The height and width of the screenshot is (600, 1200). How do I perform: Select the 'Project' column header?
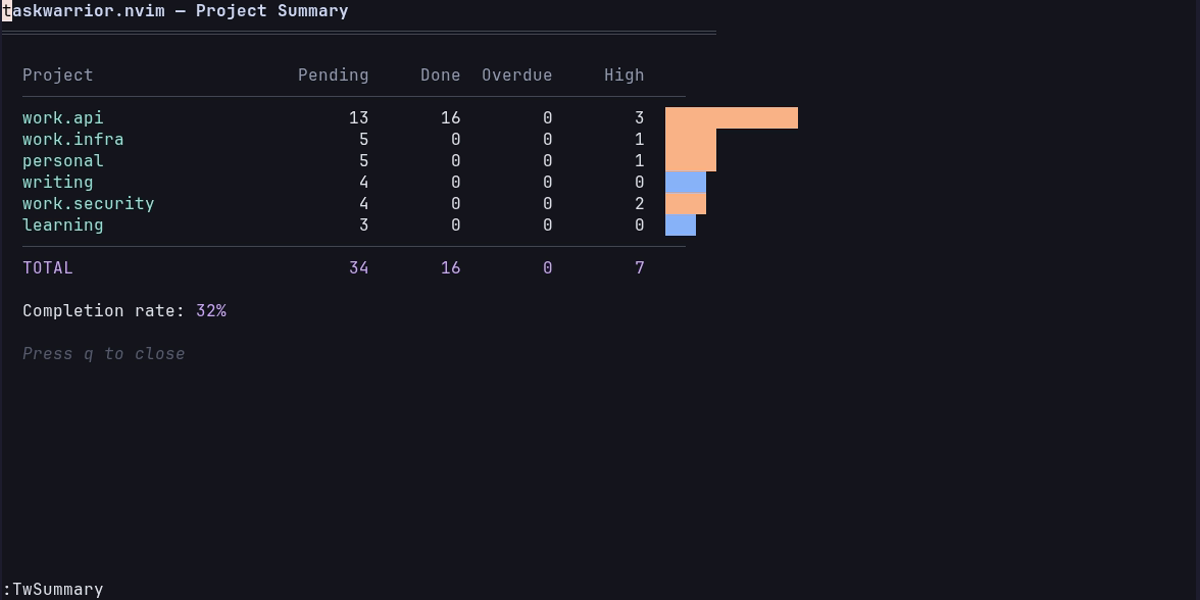click(x=58, y=75)
